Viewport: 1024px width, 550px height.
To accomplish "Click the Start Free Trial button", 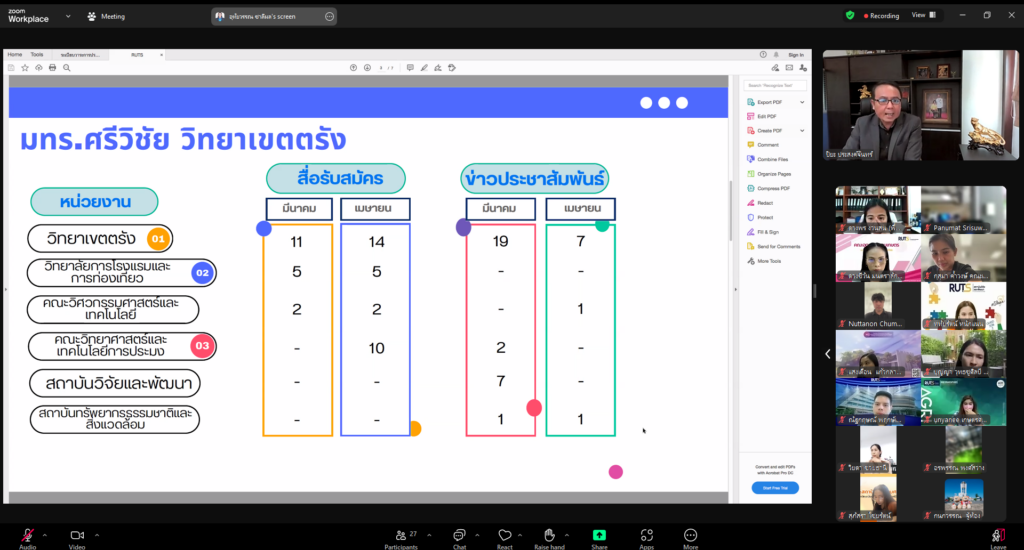I will [775, 488].
